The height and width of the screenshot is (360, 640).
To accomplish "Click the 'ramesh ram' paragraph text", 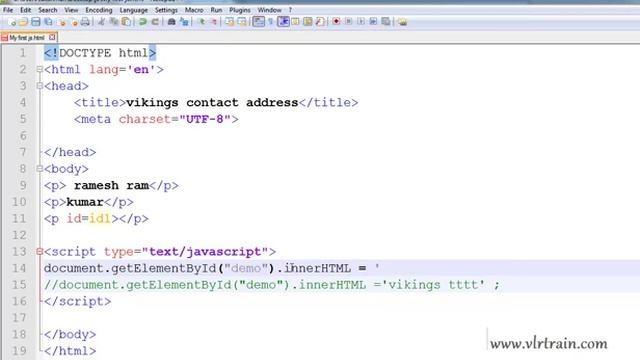I will click(111, 185).
